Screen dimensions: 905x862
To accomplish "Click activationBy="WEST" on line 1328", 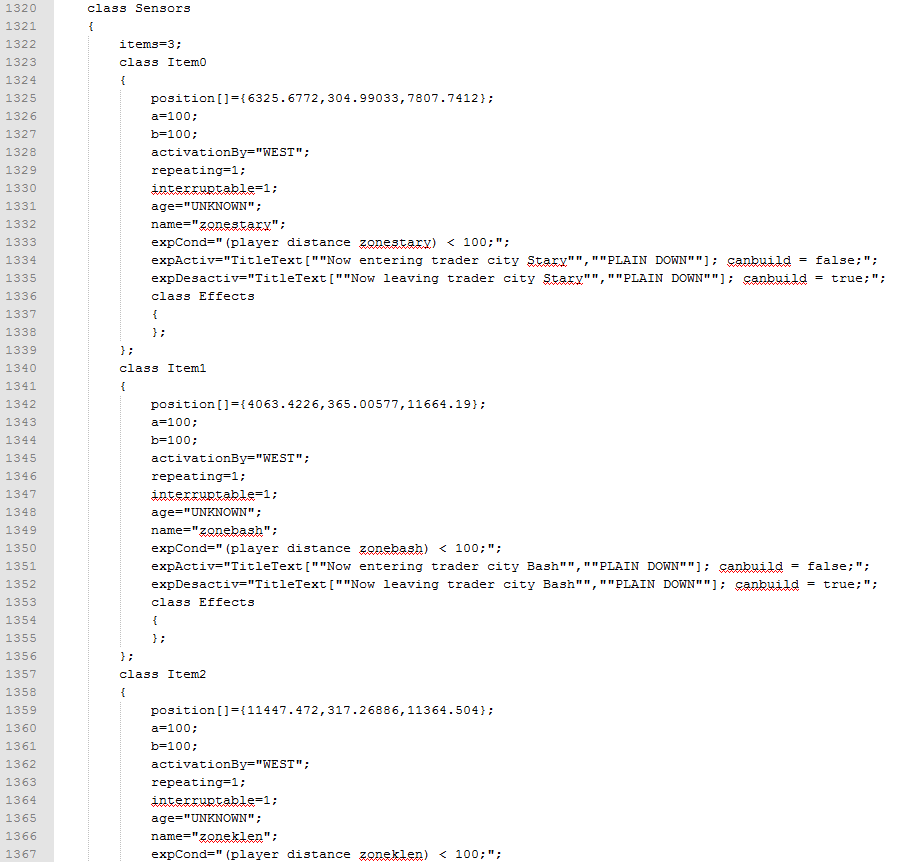I will click(x=230, y=152).
